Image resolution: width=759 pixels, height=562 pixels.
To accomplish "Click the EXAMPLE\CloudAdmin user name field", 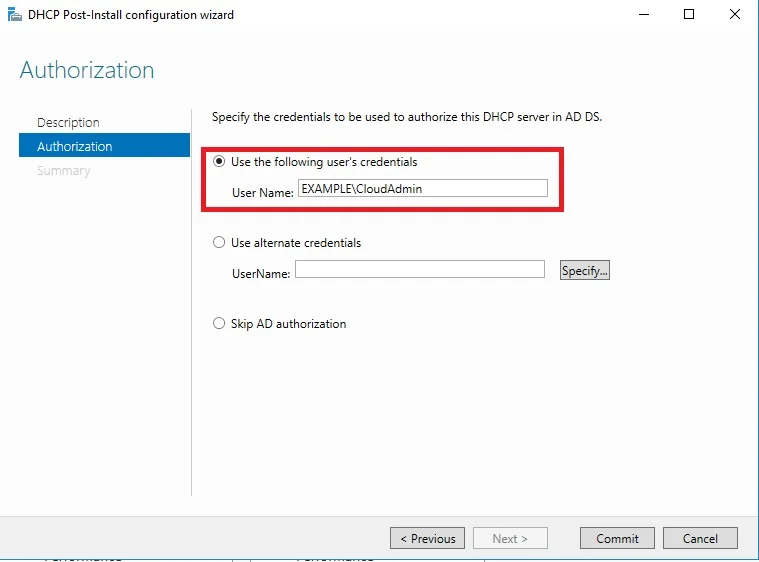I will tap(422, 189).
